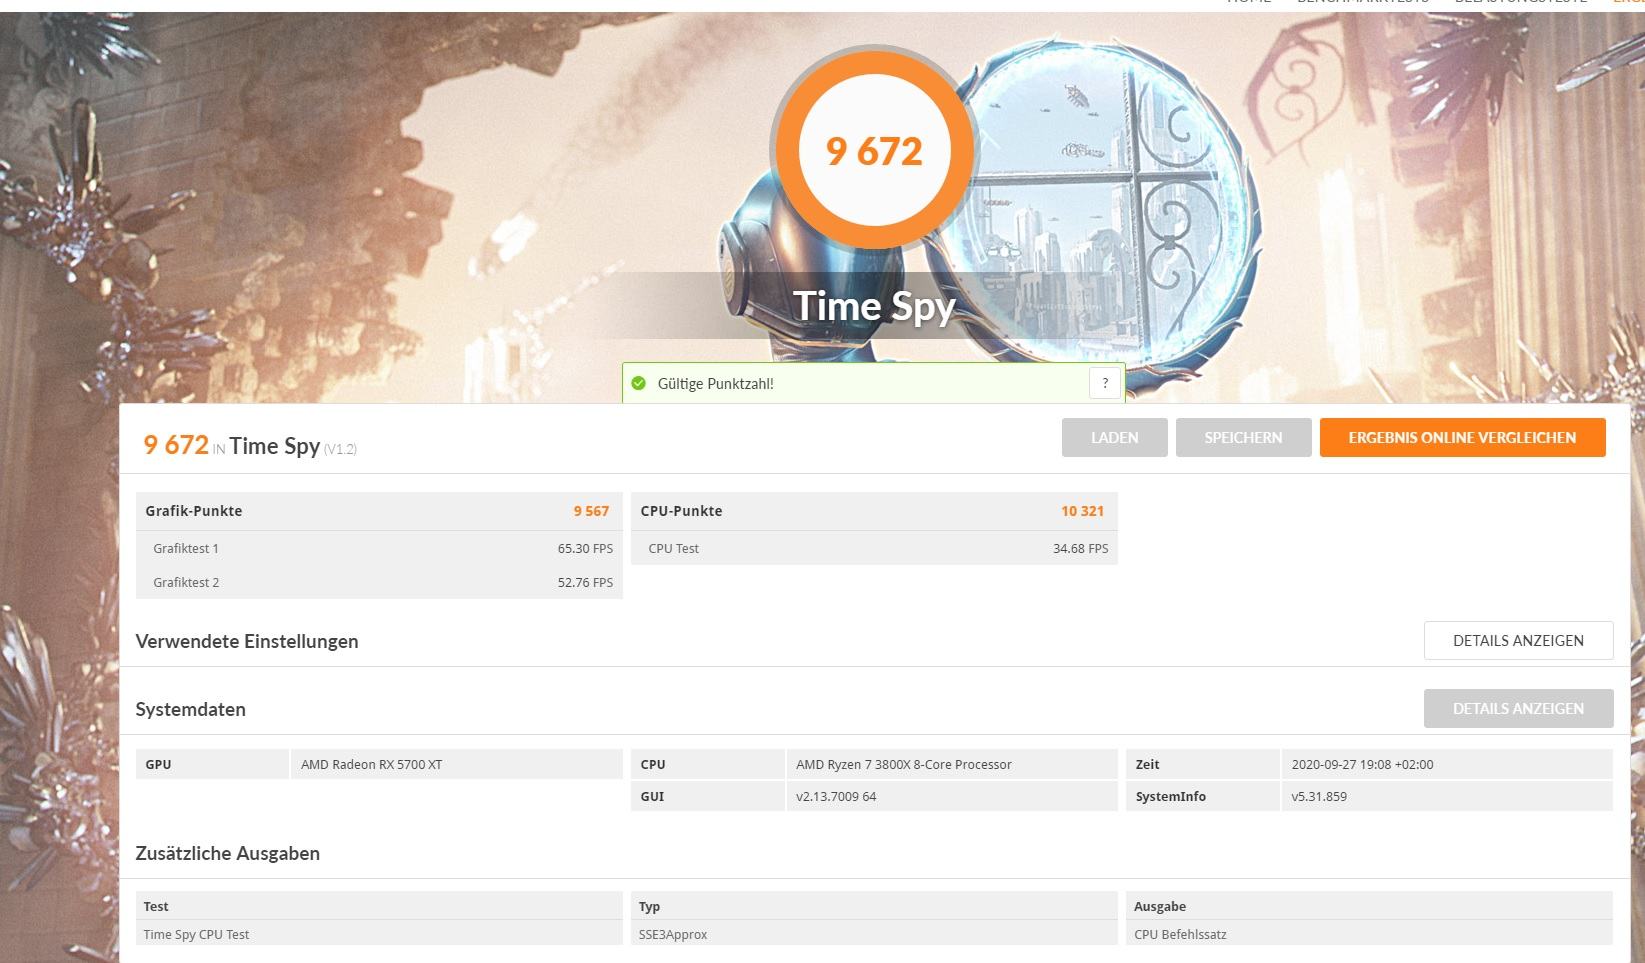Open the question mark help button

(1105, 383)
